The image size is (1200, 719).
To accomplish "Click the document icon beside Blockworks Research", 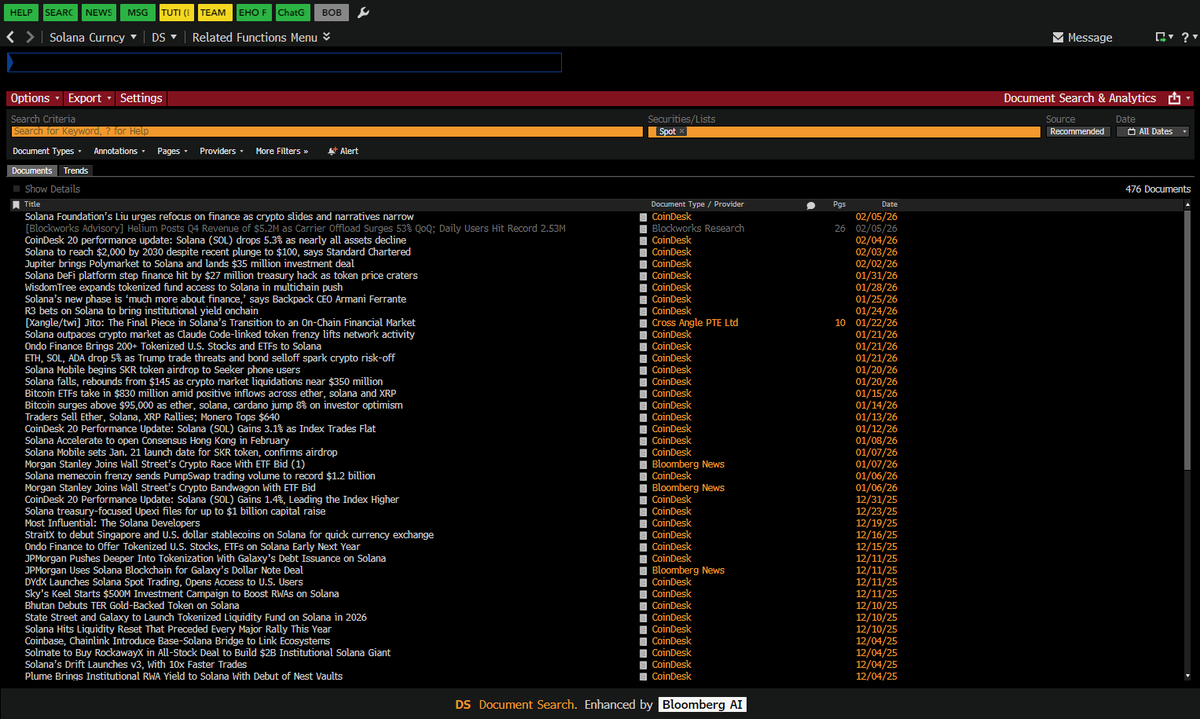I will [644, 228].
